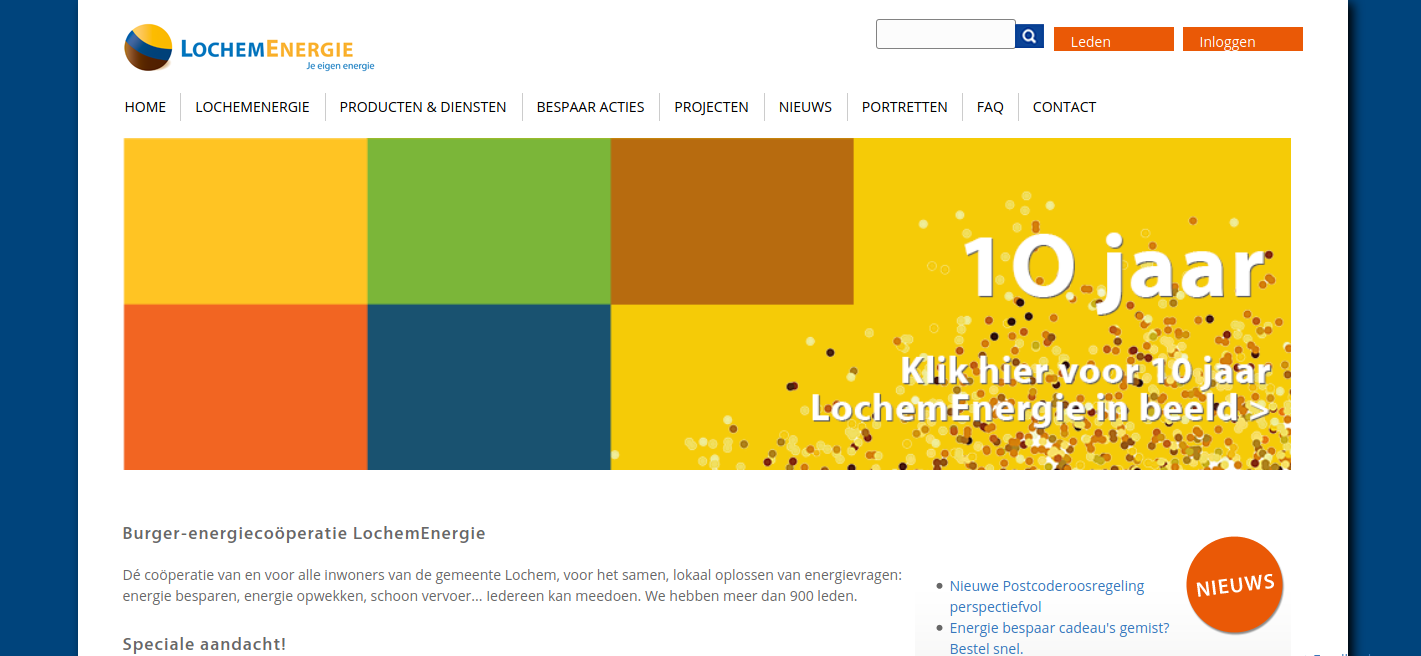Open 'Nieuwe Postcoderoosregeling perspectiefvol' news link
This screenshot has width=1421, height=656.
point(1047,596)
